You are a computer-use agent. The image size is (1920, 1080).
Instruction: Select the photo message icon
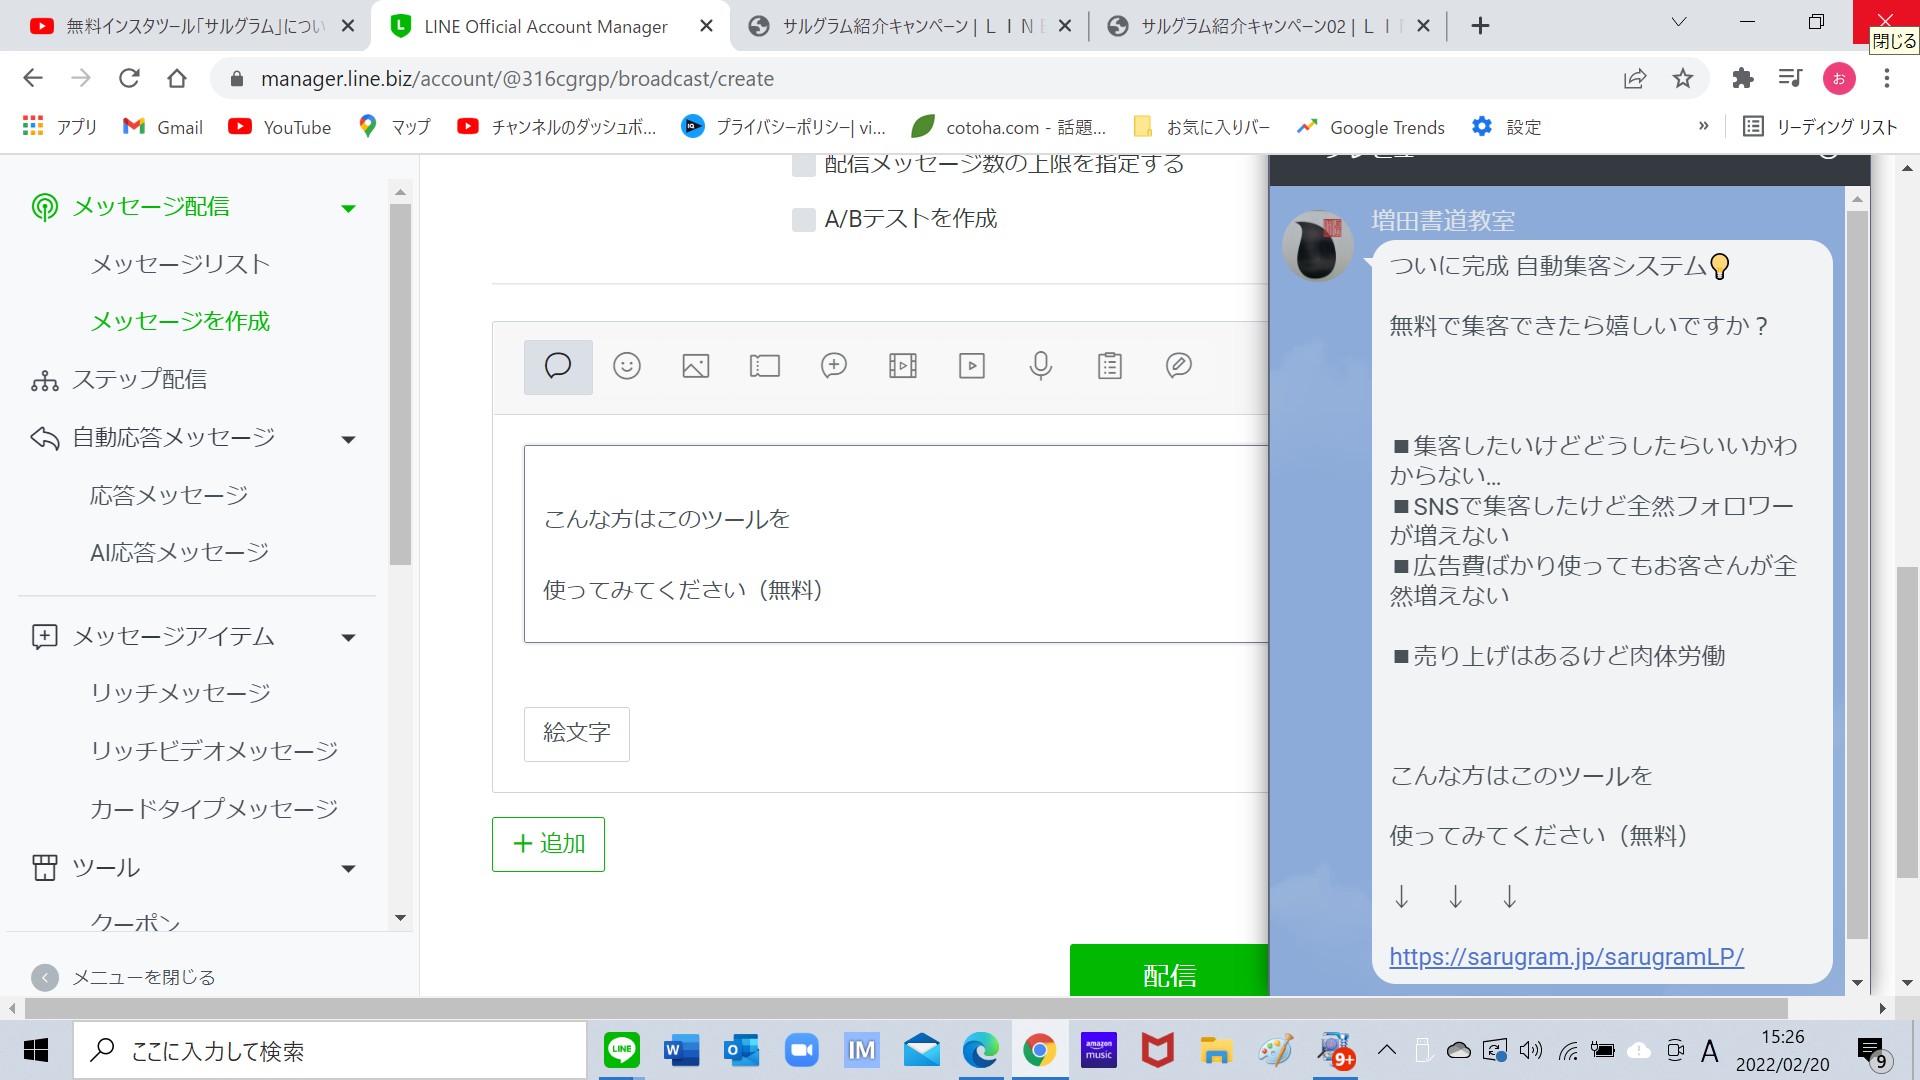pyautogui.click(x=696, y=366)
